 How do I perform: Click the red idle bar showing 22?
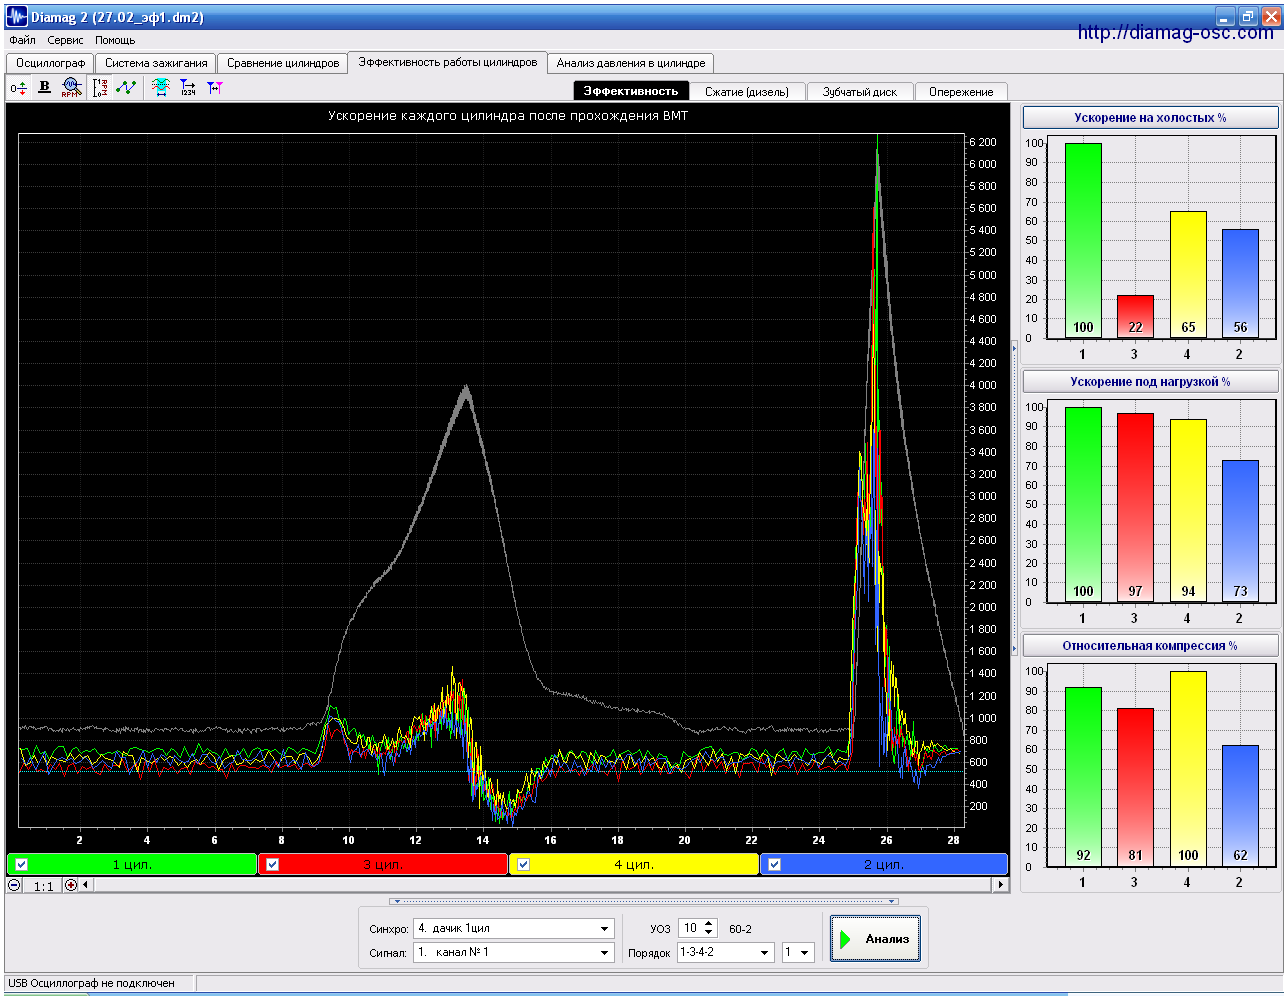pos(1135,317)
